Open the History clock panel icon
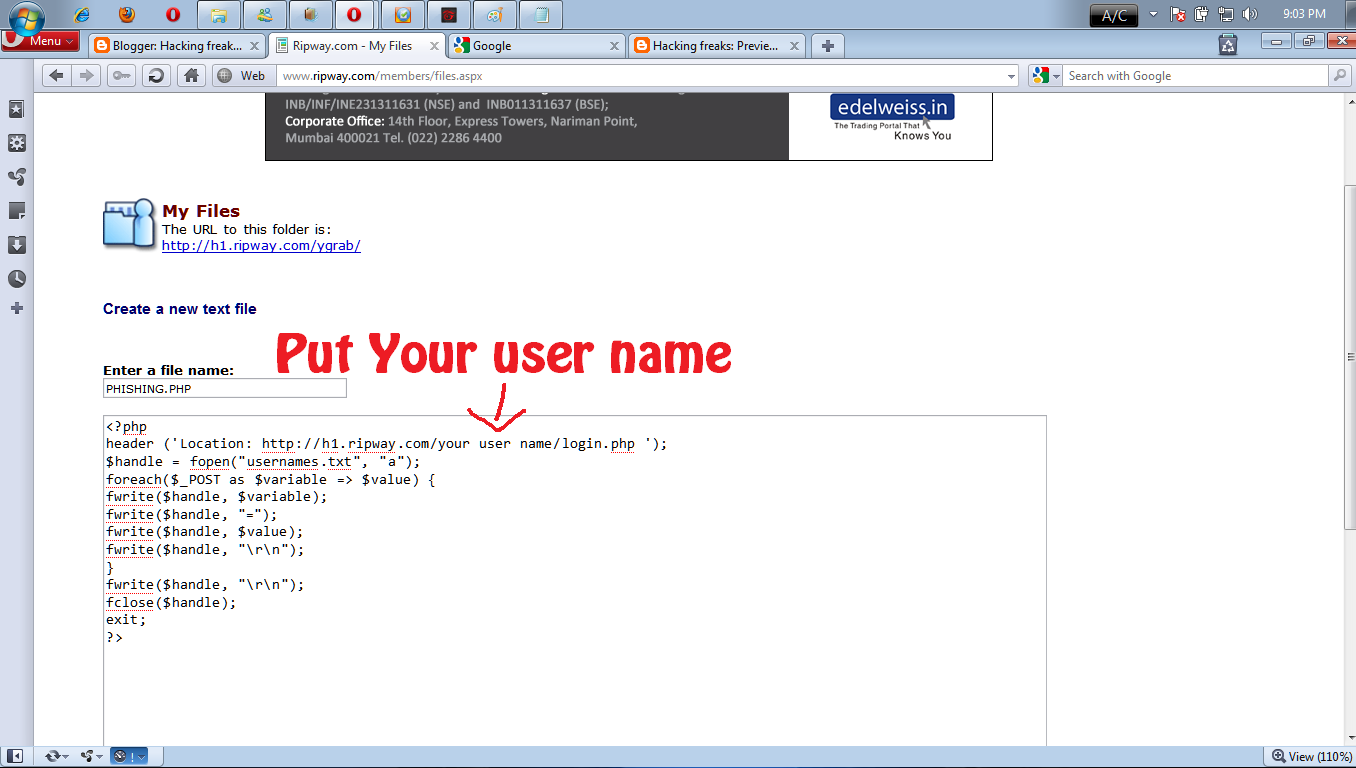This screenshot has height=768, width=1356. point(17,279)
